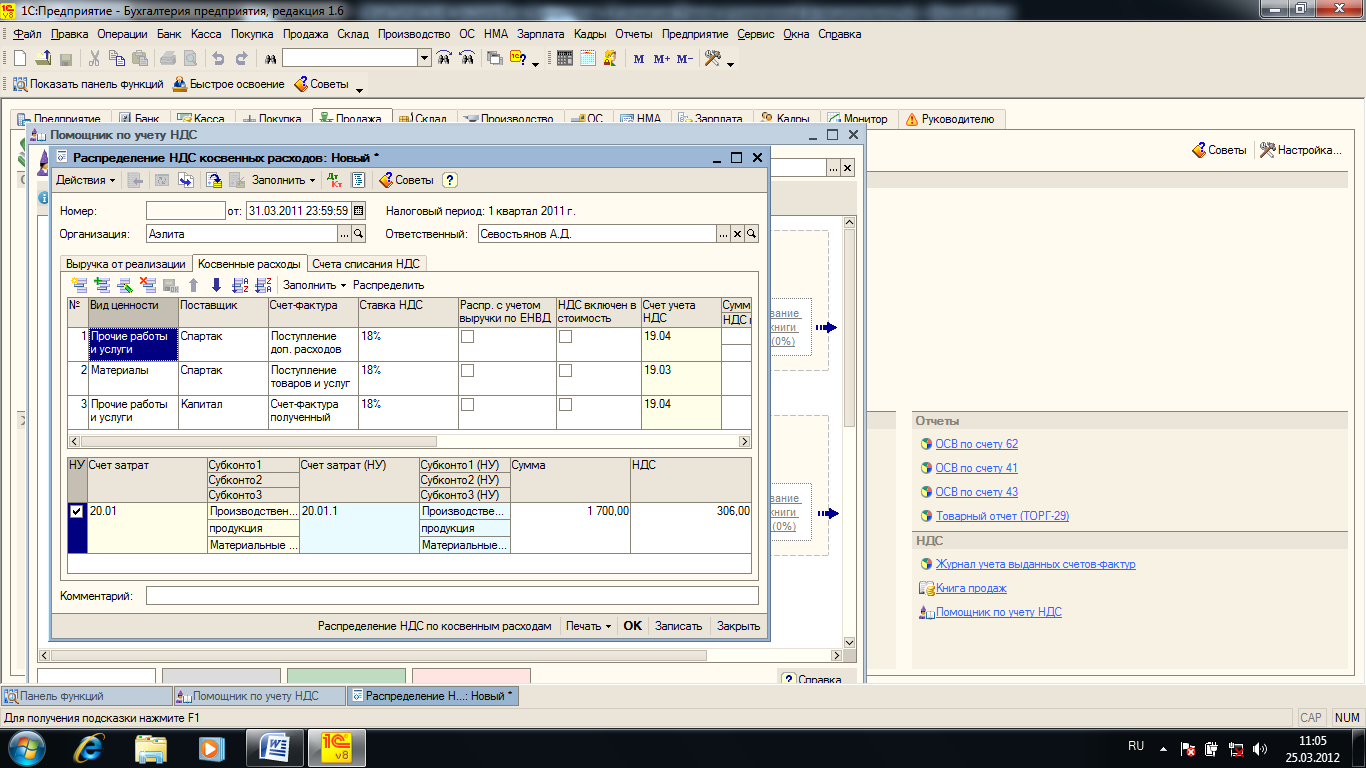The height and width of the screenshot is (768, 1366).
Task: Clear Ответственный field with X button
Action: point(738,234)
